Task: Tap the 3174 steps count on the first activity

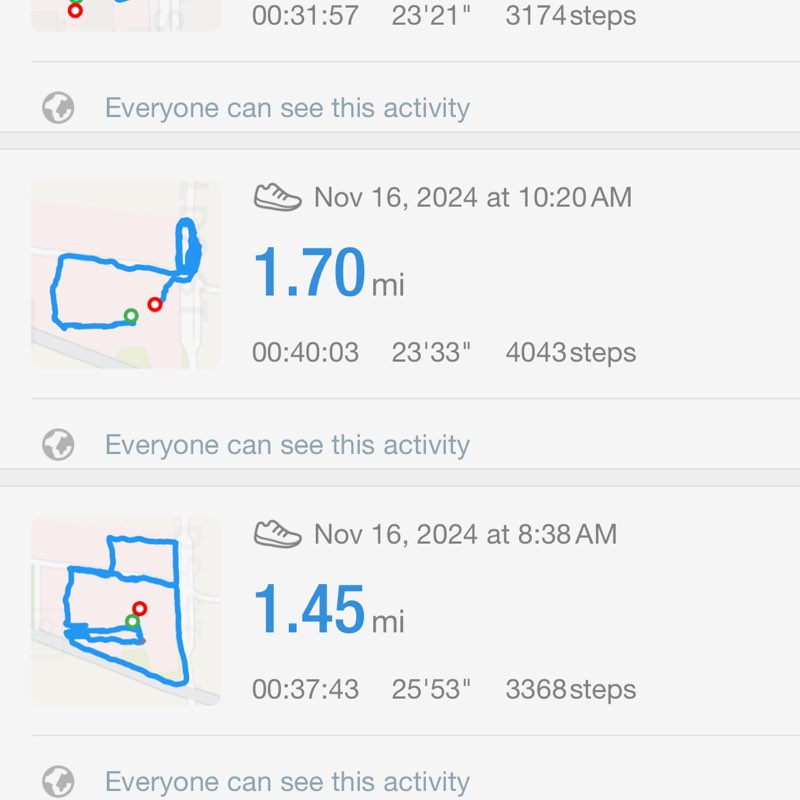Action: coord(570,16)
